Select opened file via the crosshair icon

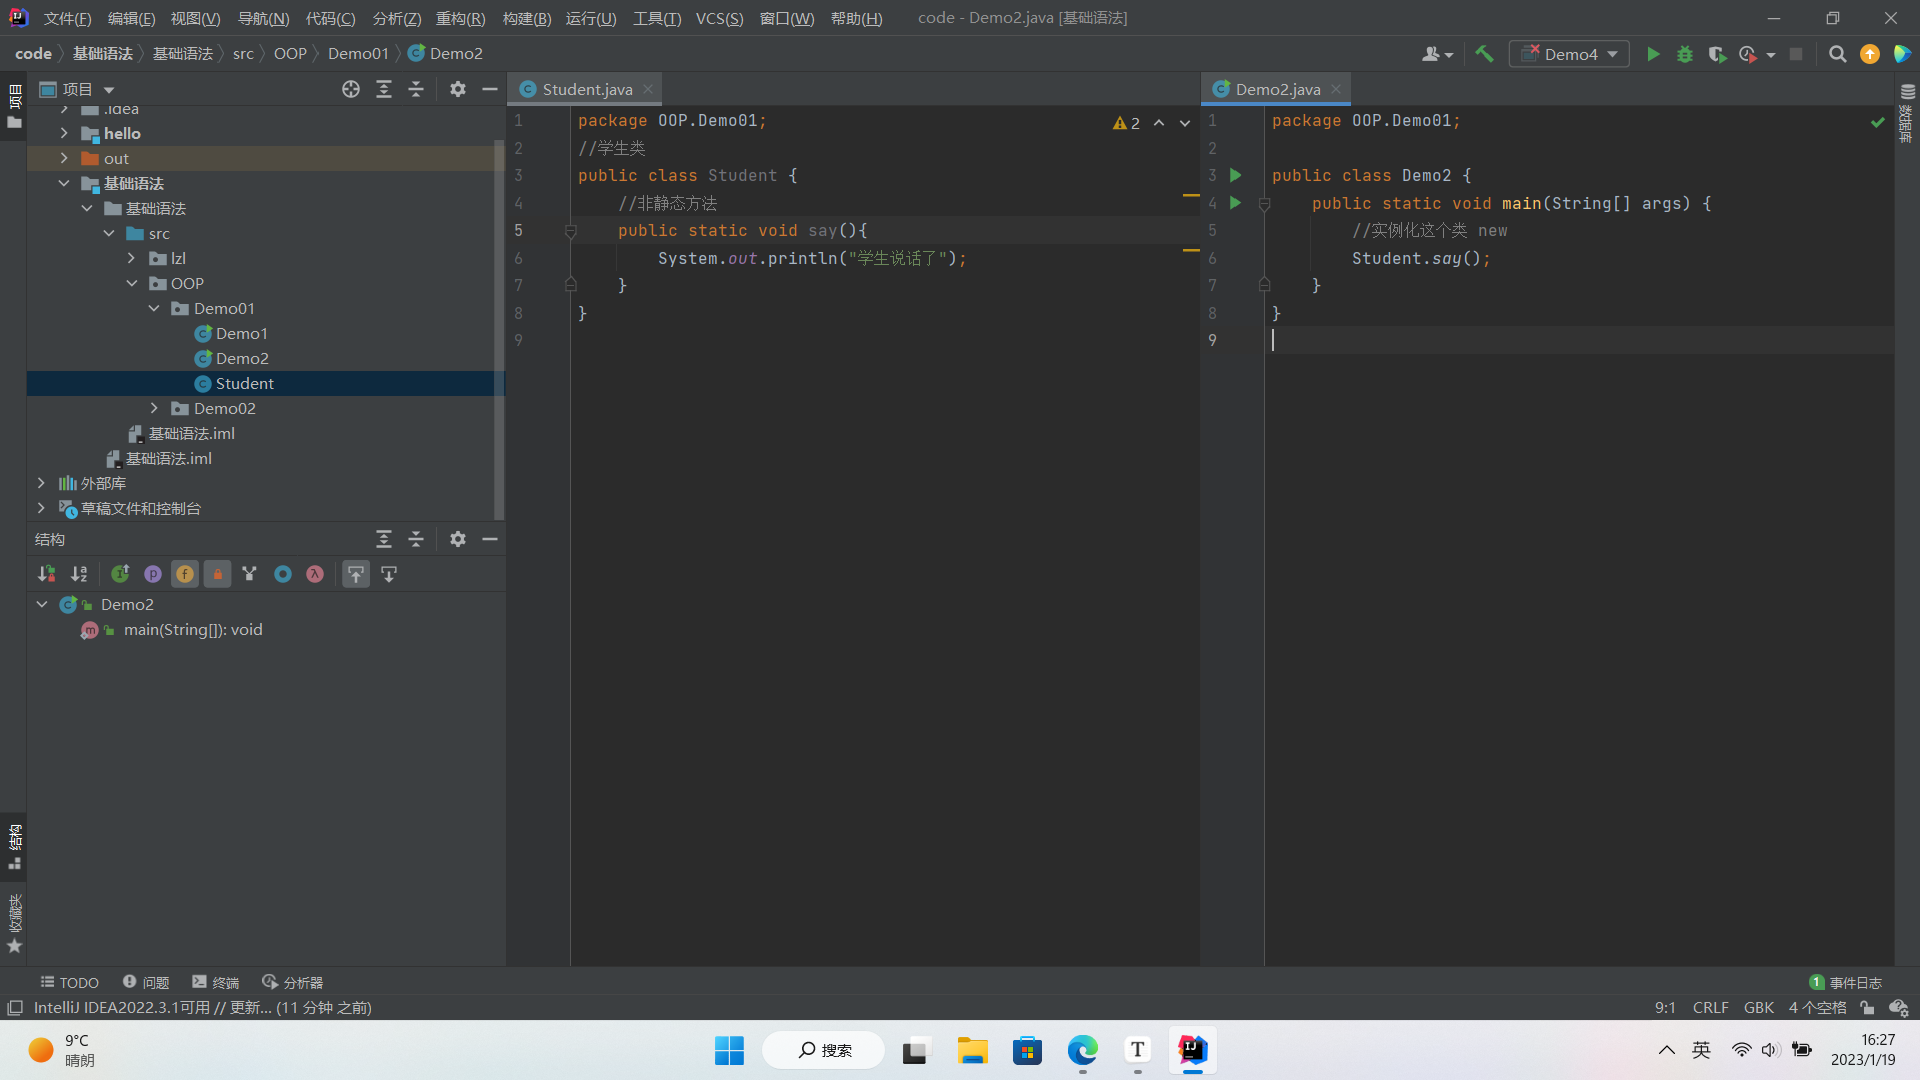(350, 89)
